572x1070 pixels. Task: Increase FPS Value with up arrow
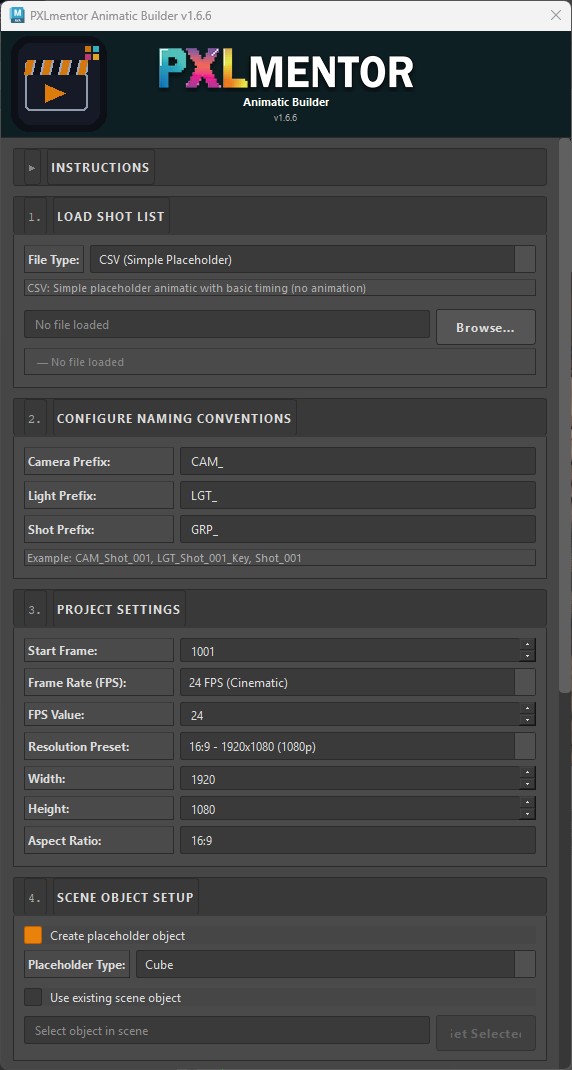point(527,708)
